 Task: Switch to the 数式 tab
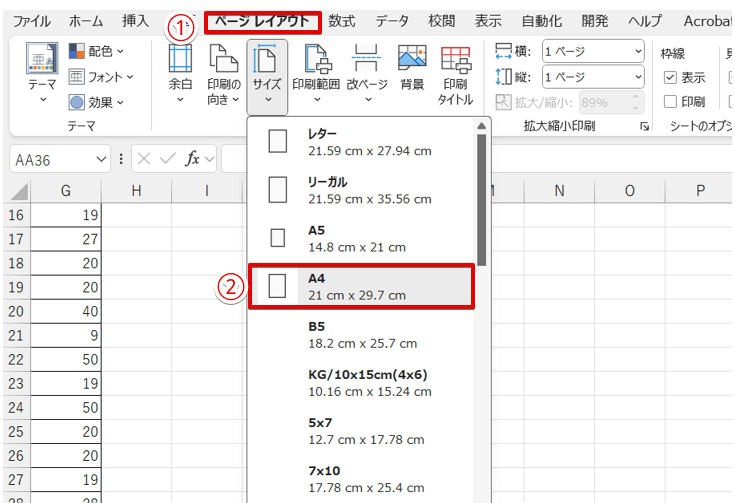(x=341, y=21)
